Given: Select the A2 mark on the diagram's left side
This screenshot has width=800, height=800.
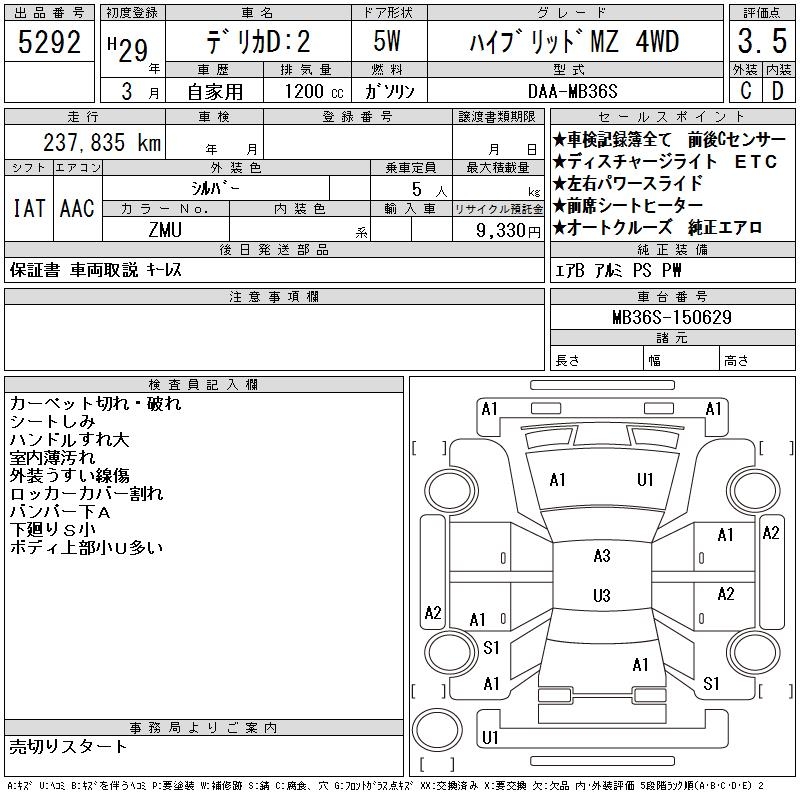Looking at the screenshot, I should (x=433, y=613).
